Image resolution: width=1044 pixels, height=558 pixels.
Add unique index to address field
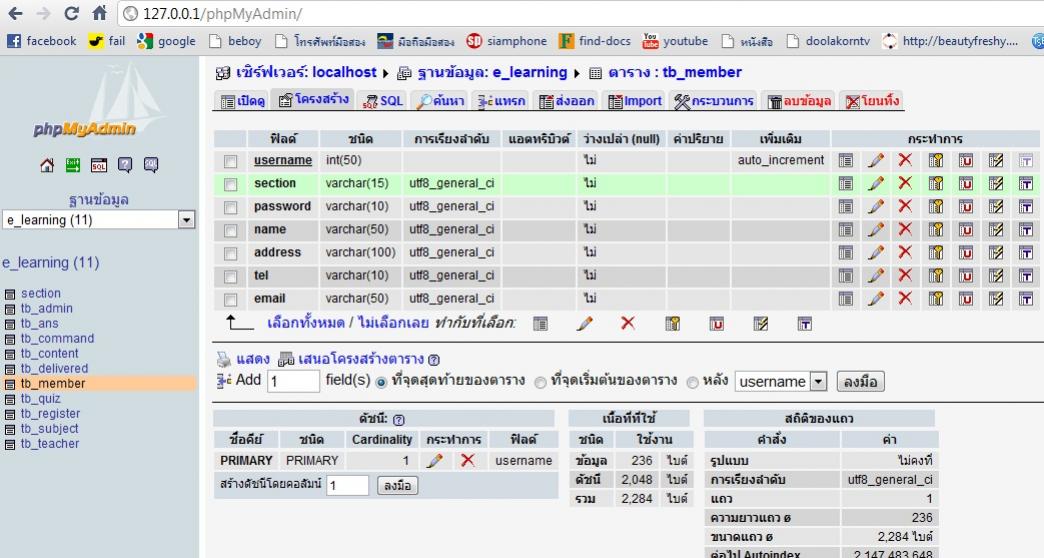coord(966,252)
